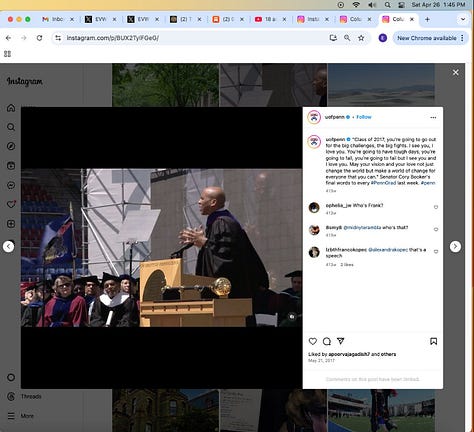Save the post with bookmark icon
Screen dimensions: 474x432
click(433, 341)
